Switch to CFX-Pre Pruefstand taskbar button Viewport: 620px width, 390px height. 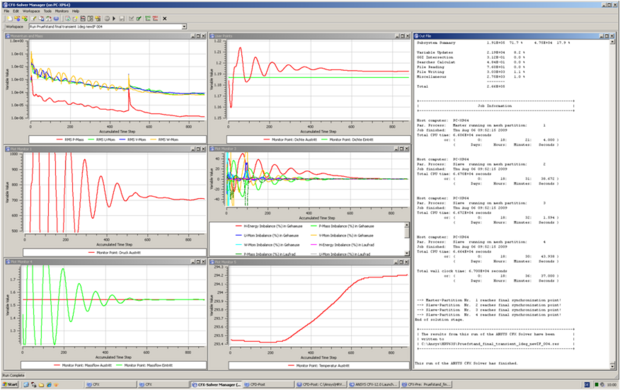click(426, 384)
